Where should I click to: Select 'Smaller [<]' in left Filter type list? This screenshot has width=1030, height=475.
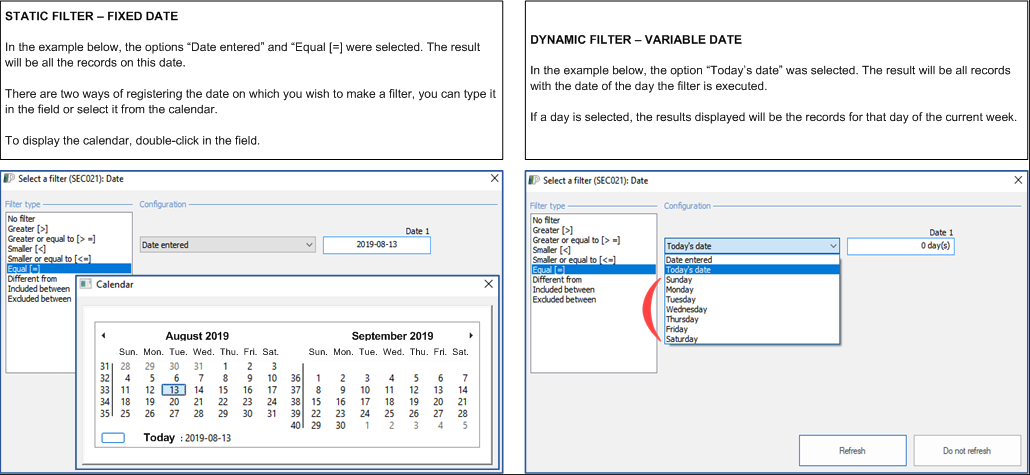27,248
